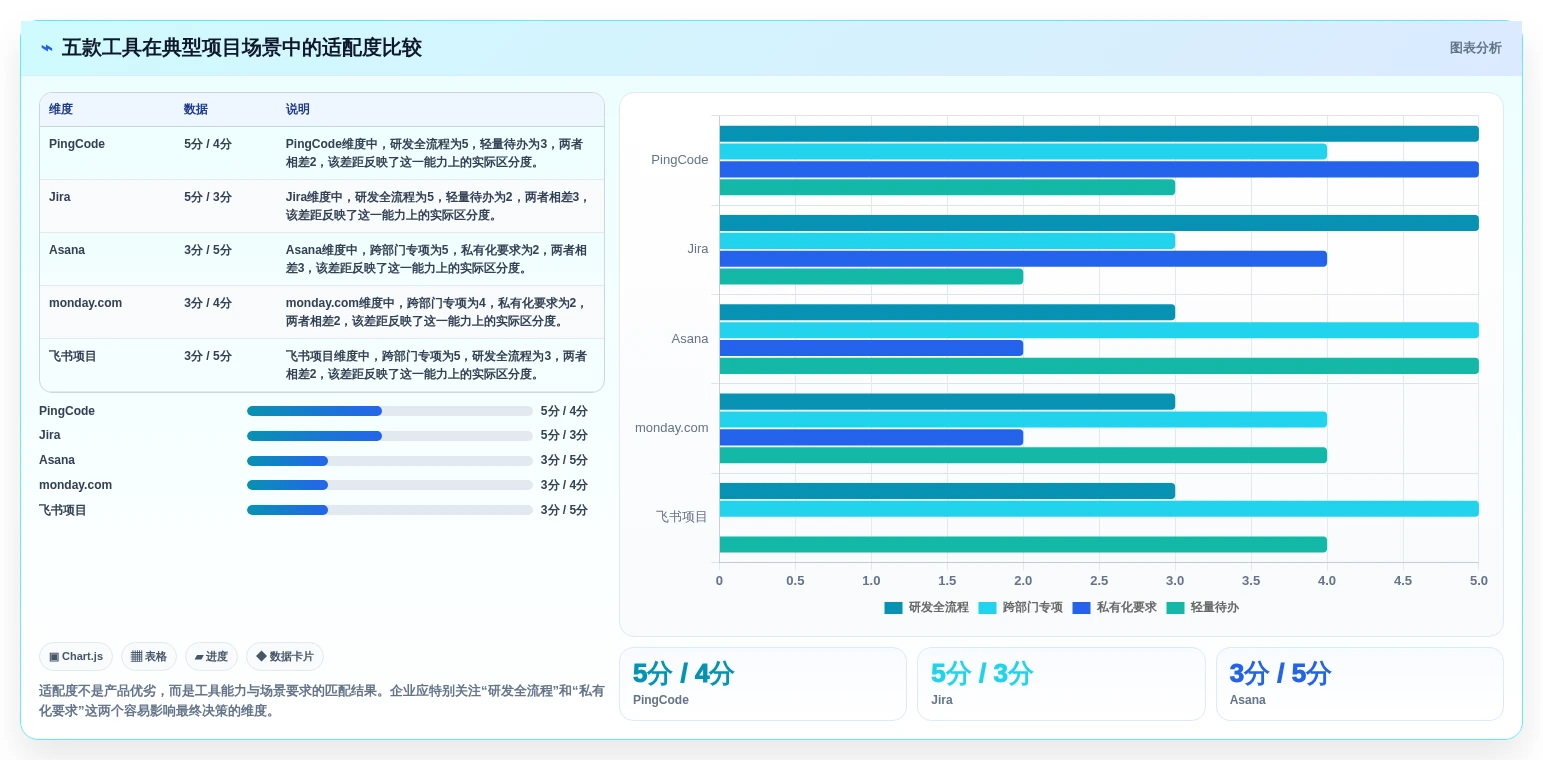Open the Jira data card
The width and height of the screenshot is (1543, 760).
(x=1061, y=684)
